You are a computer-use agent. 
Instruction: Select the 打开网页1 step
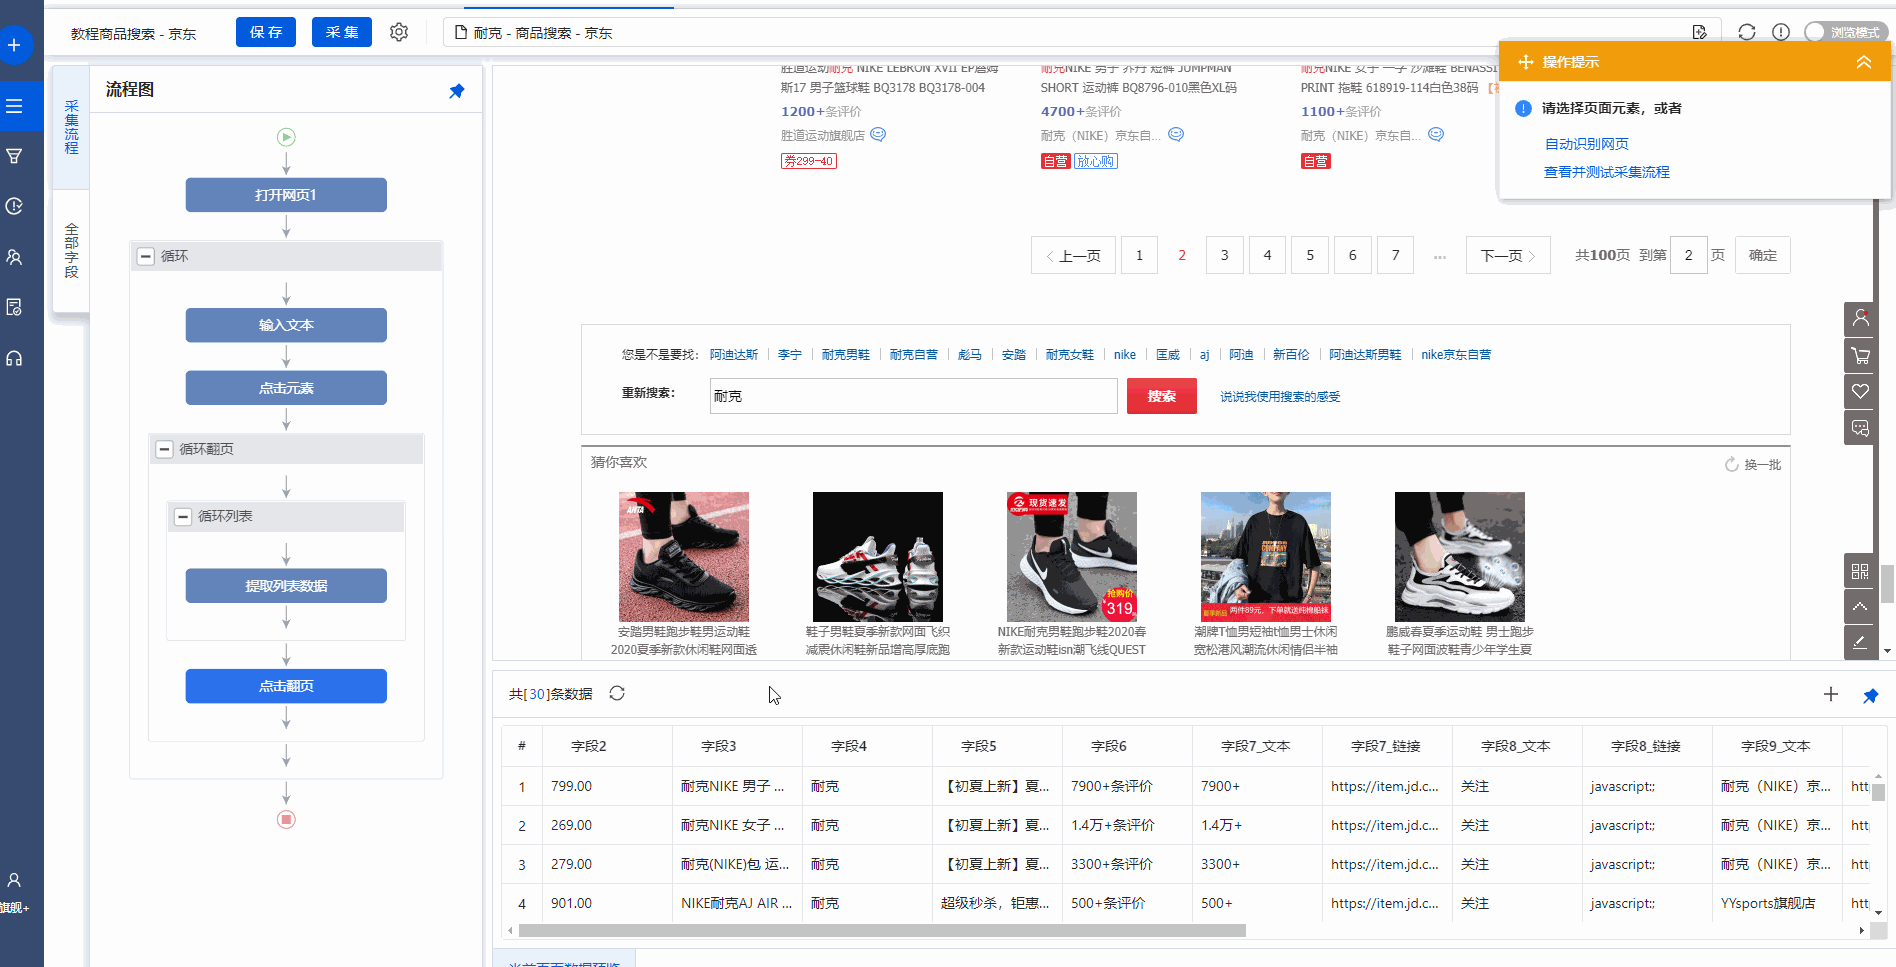click(286, 195)
